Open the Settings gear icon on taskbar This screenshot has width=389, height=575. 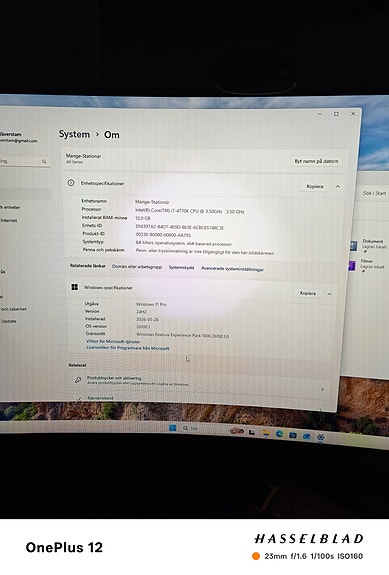click(321, 437)
